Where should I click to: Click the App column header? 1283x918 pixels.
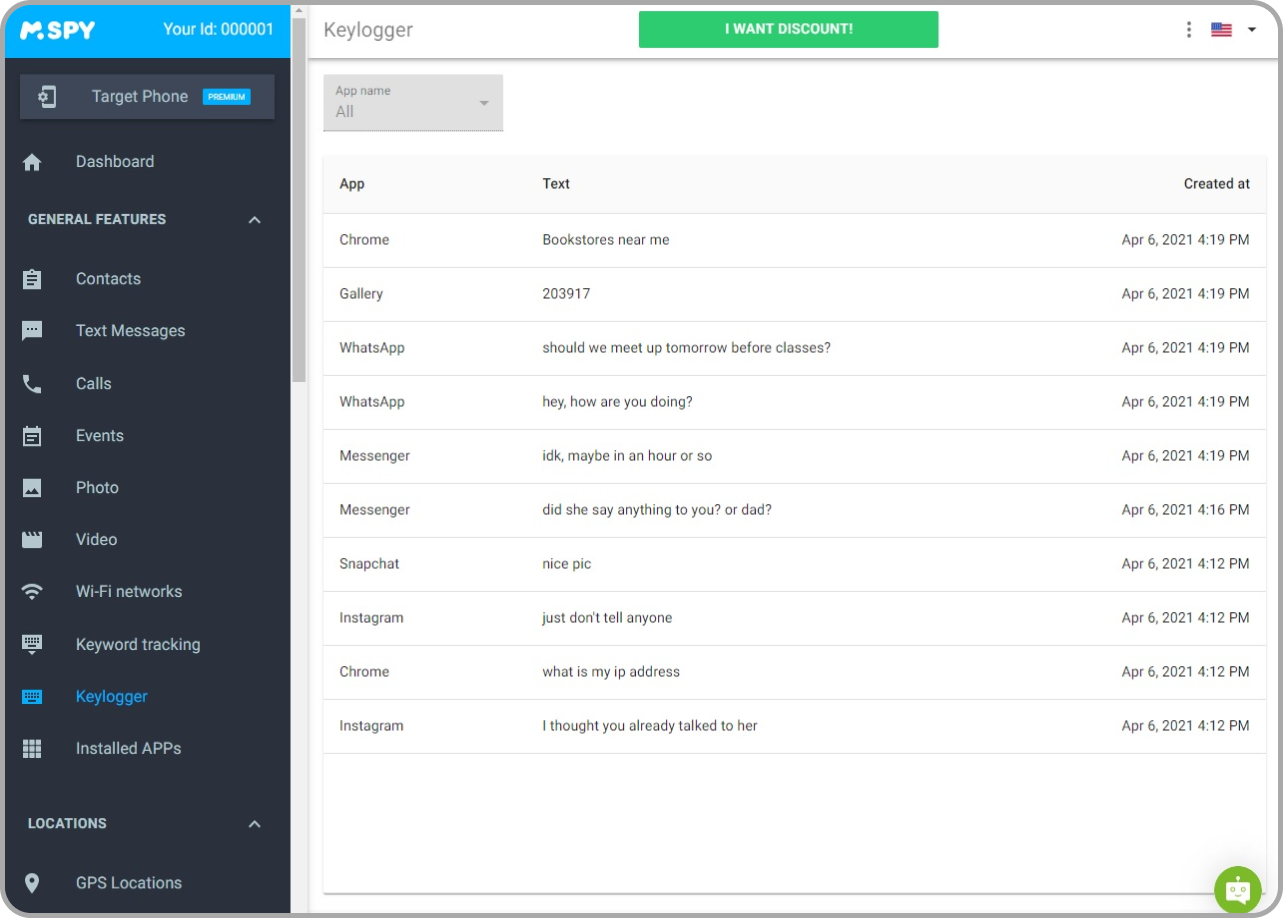[x=352, y=184]
